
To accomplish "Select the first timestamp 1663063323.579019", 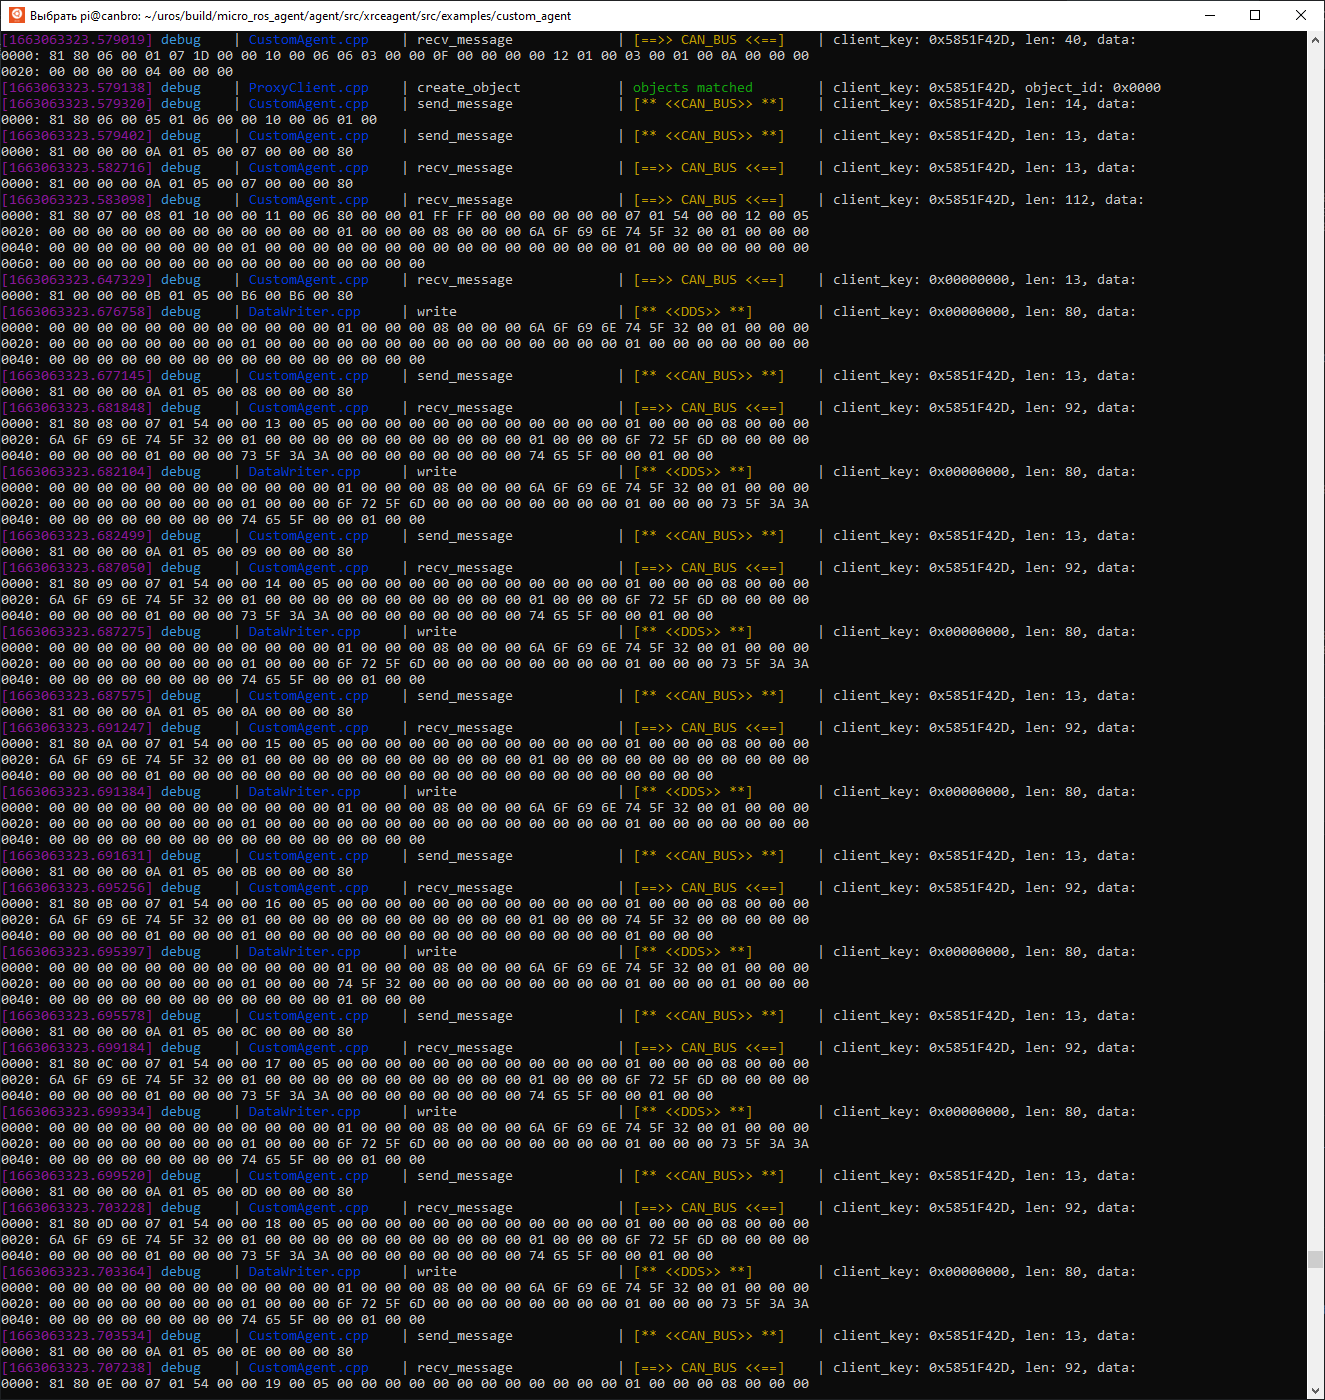I will 75,39.
